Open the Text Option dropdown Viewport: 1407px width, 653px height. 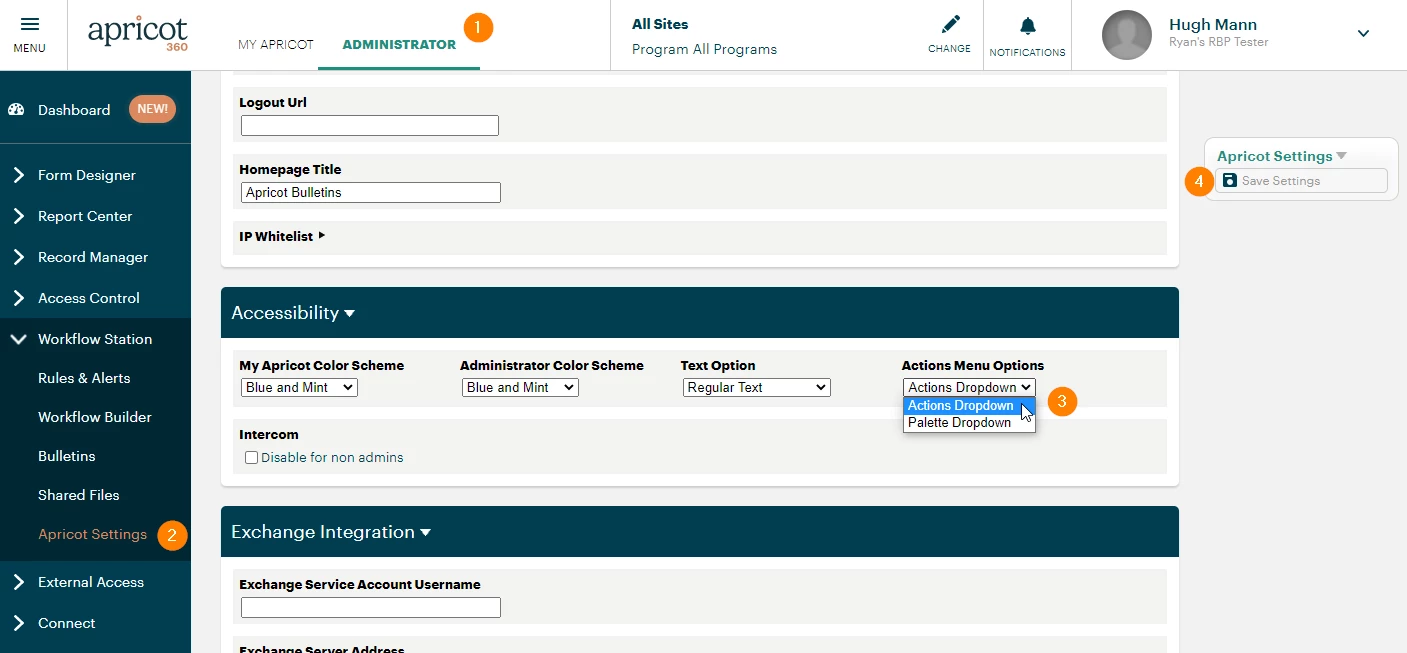coord(757,387)
